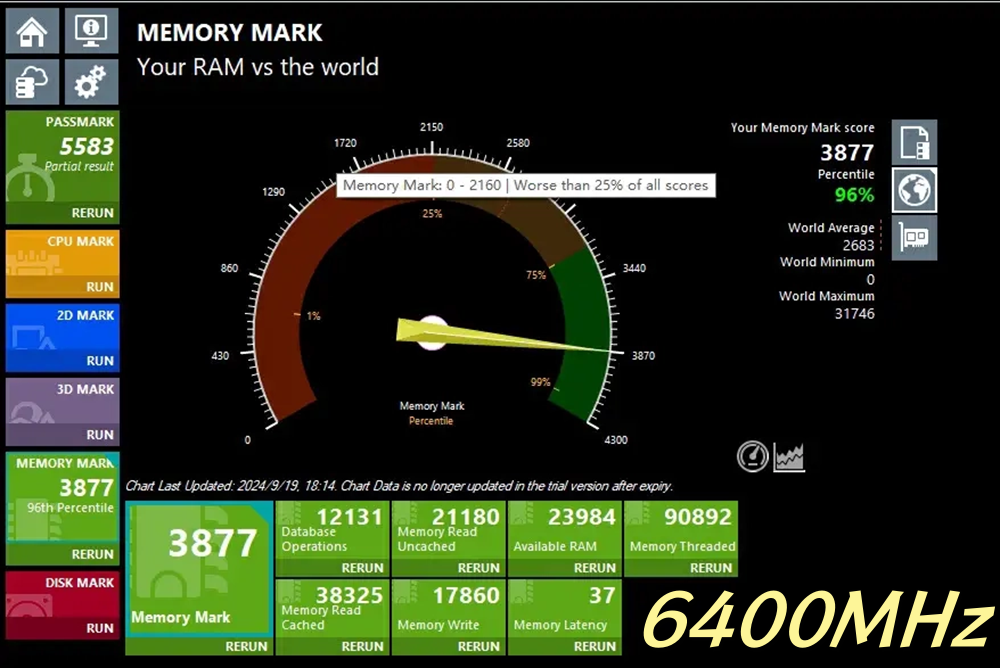
Task: Click the Memory Threaded 90892 score
Action: (x=698, y=517)
